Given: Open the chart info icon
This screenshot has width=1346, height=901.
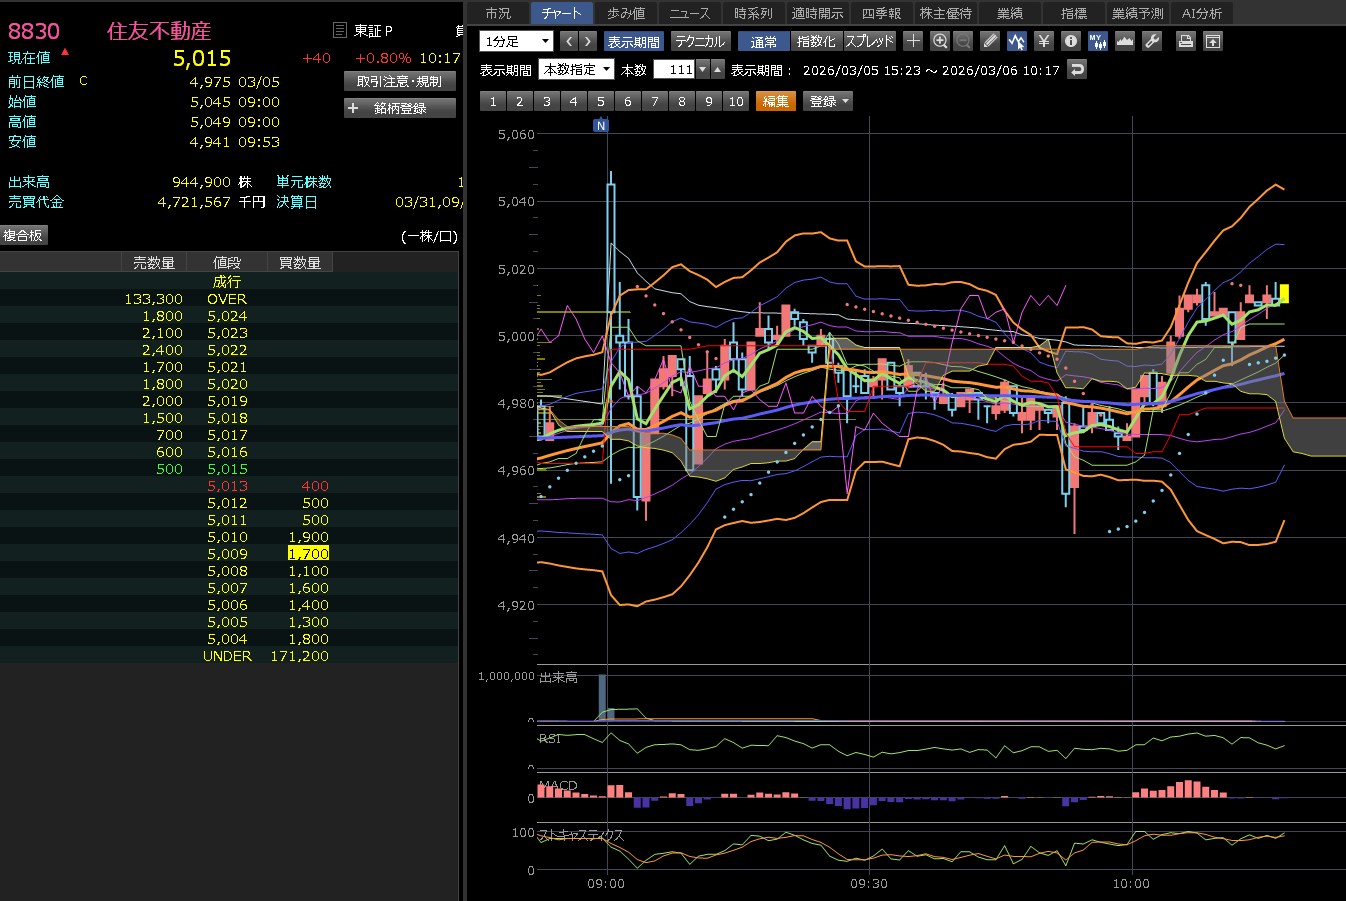Looking at the screenshot, I should click(1071, 41).
